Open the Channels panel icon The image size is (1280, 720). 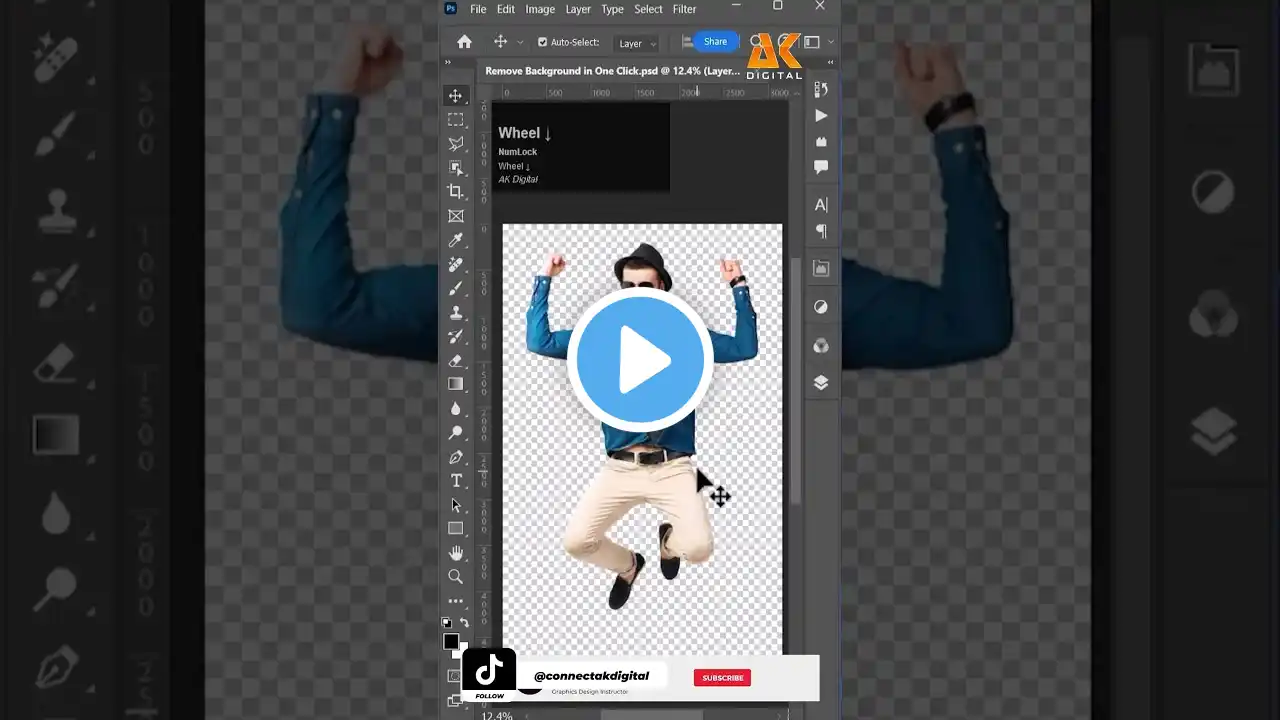click(821, 346)
